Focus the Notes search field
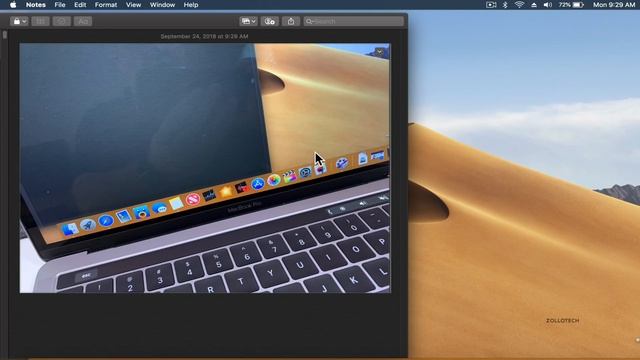 pyautogui.click(x=353, y=21)
